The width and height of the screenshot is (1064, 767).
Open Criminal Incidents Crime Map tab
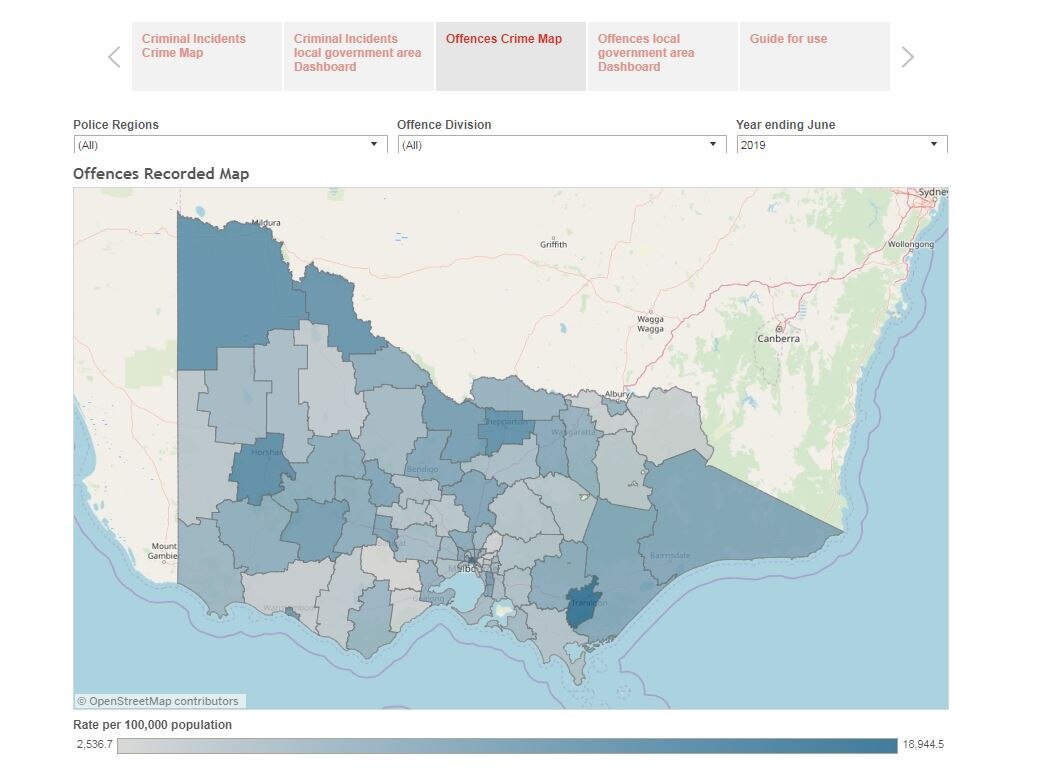(x=206, y=56)
